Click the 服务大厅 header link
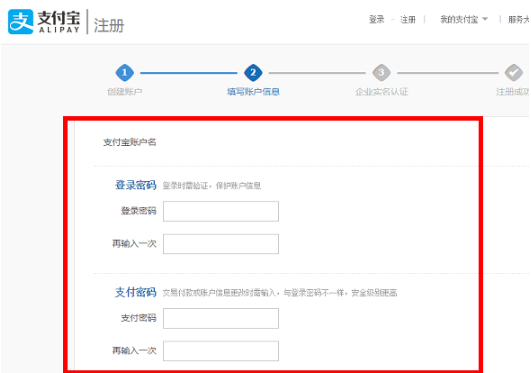Image resolution: width=531 pixels, height=373 pixels. coord(519,20)
